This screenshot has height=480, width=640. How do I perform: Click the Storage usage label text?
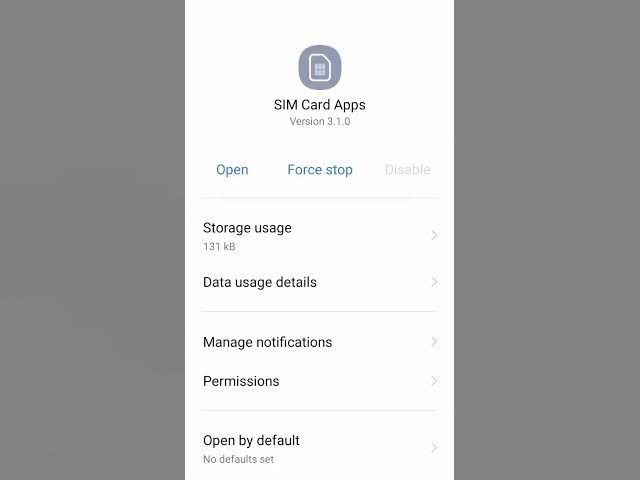tap(247, 228)
